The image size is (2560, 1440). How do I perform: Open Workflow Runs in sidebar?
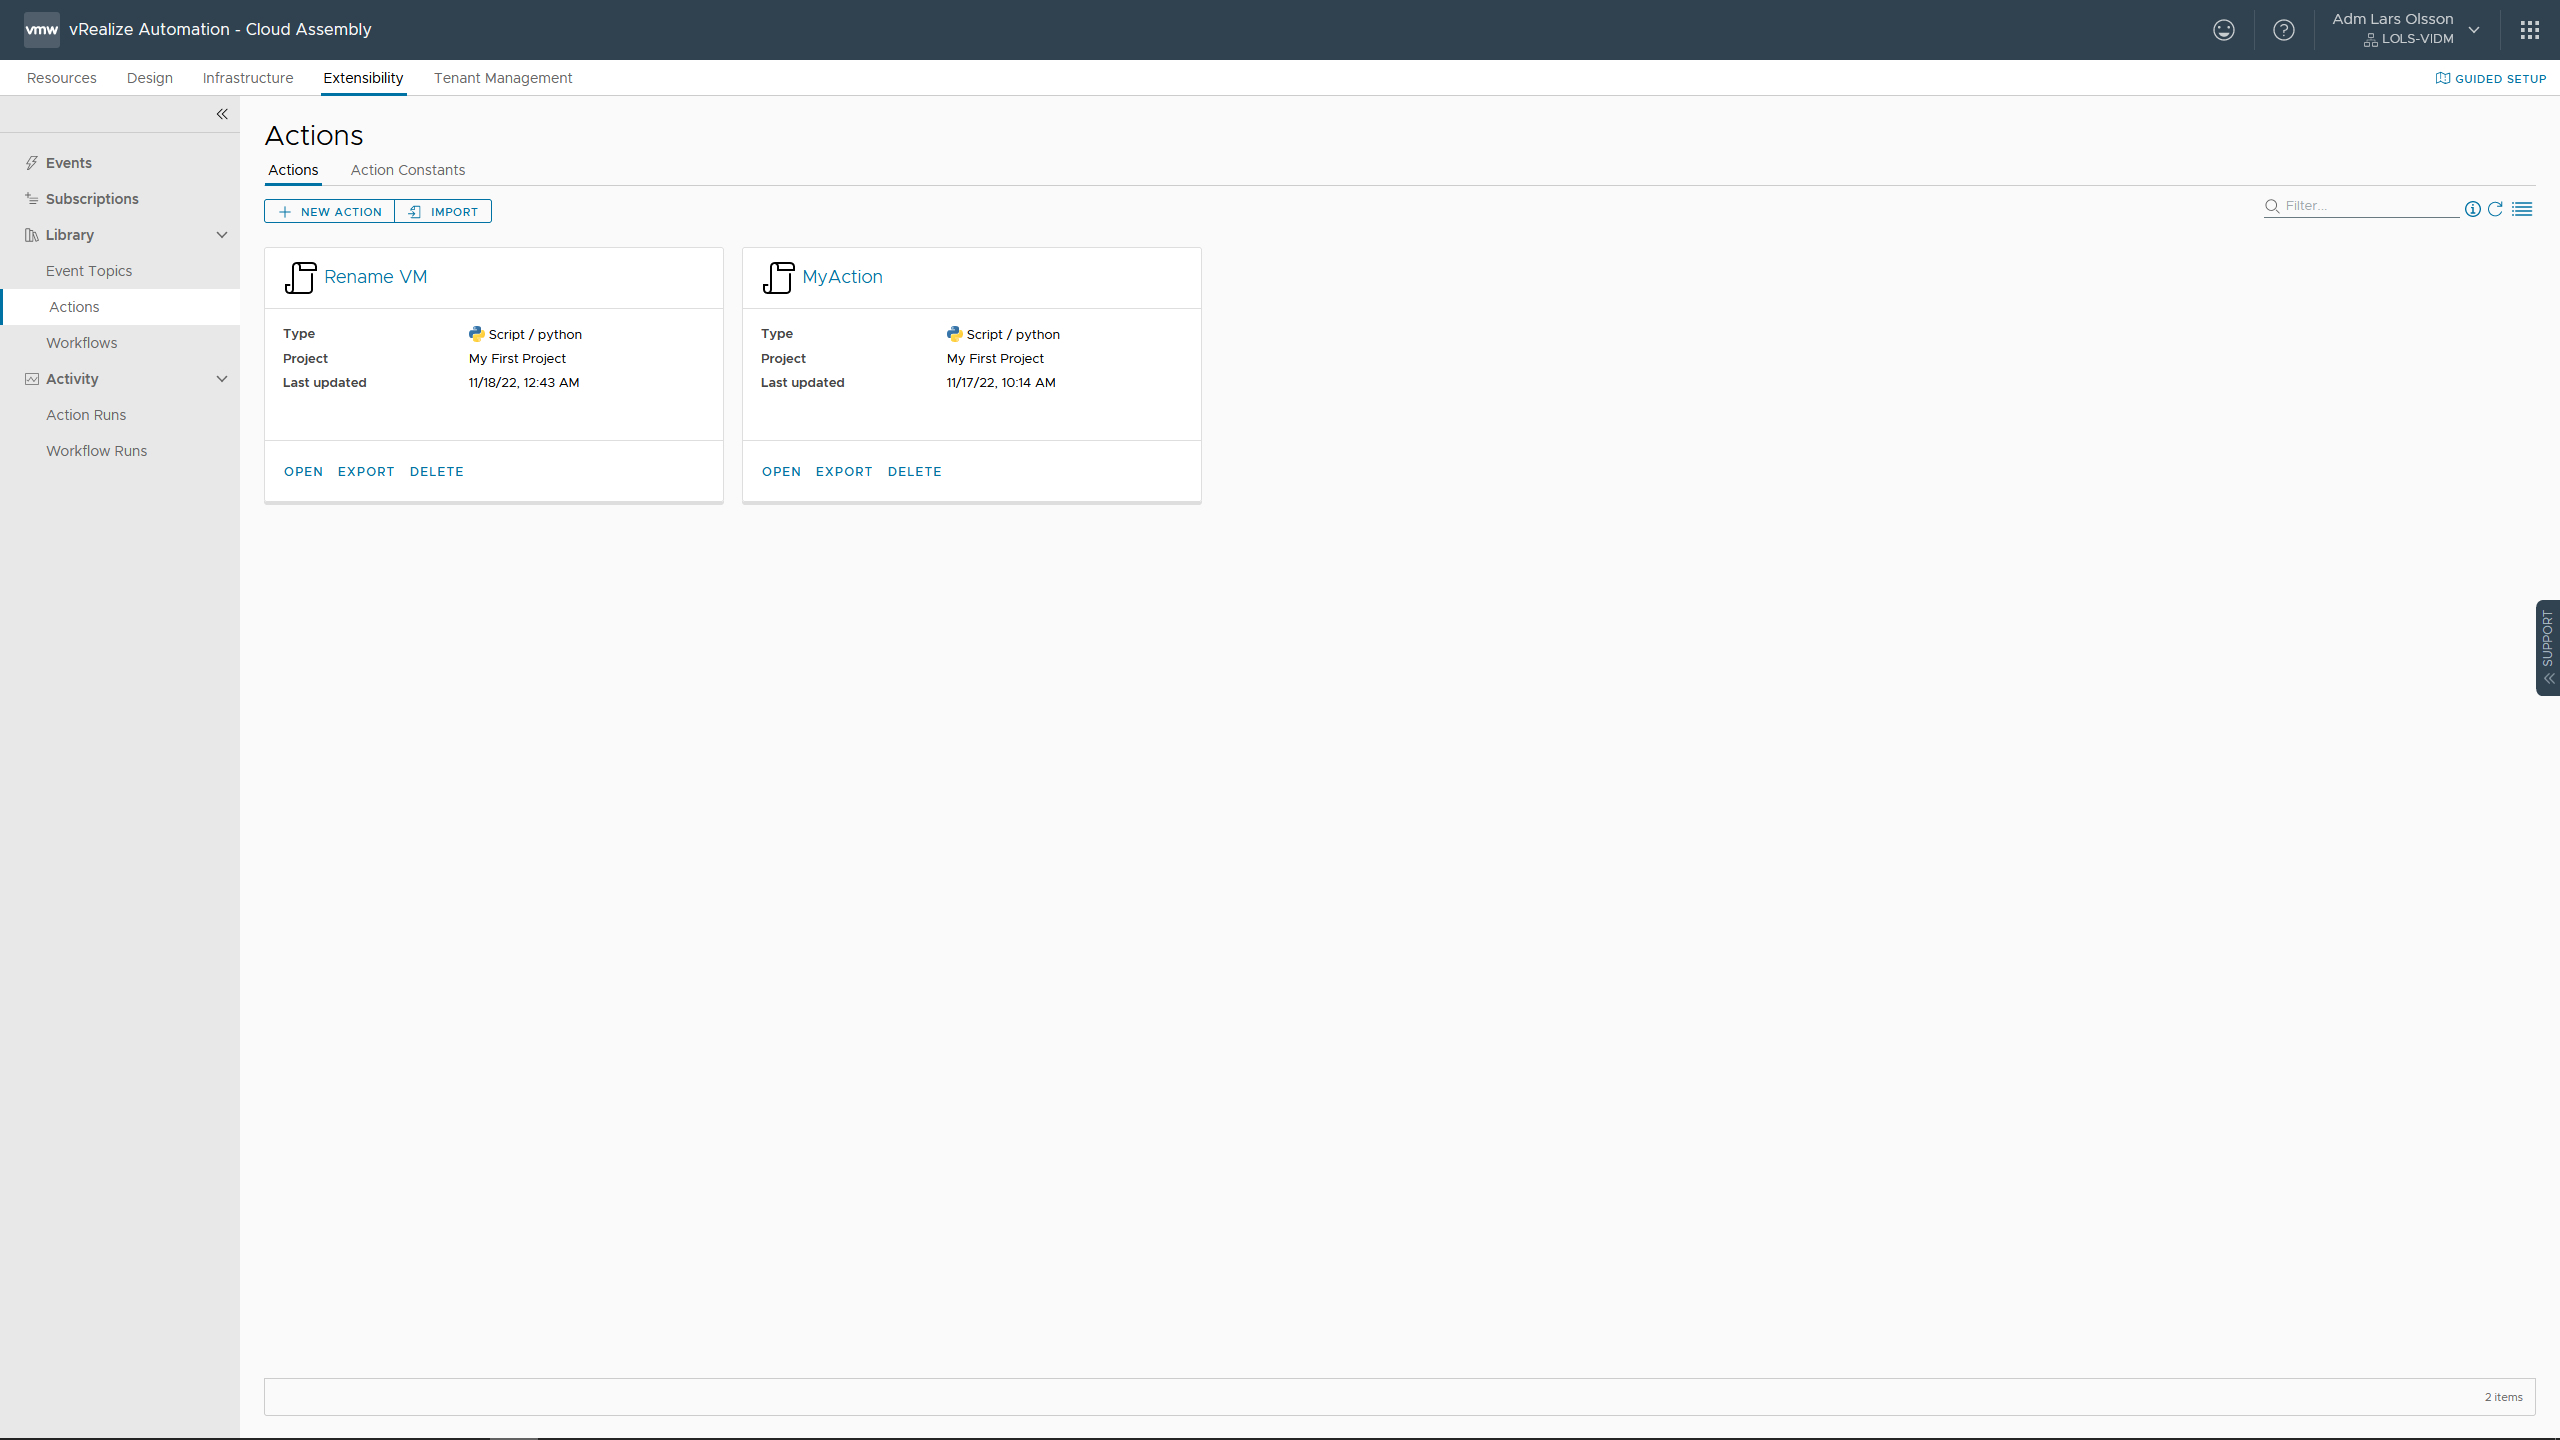pos(96,451)
